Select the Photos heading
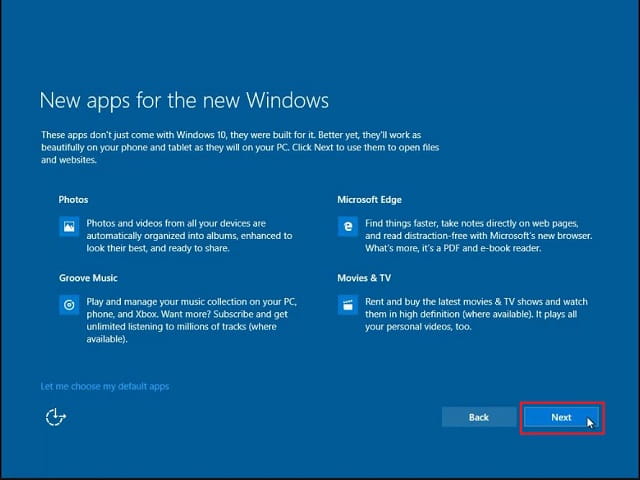Image resolution: width=640 pixels, height=480 pixels. [73, 200]
